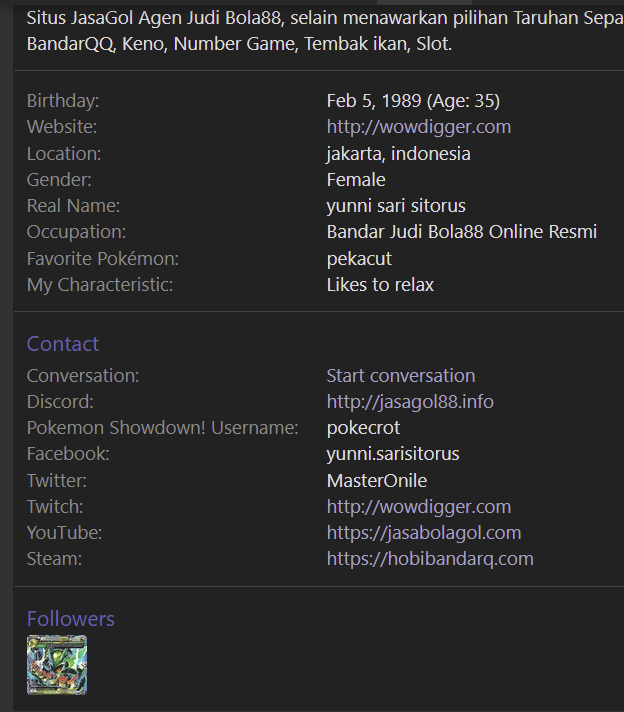Click the location text jakarta, indonesia
The image size is (624, 712).
tap(398, 153)
